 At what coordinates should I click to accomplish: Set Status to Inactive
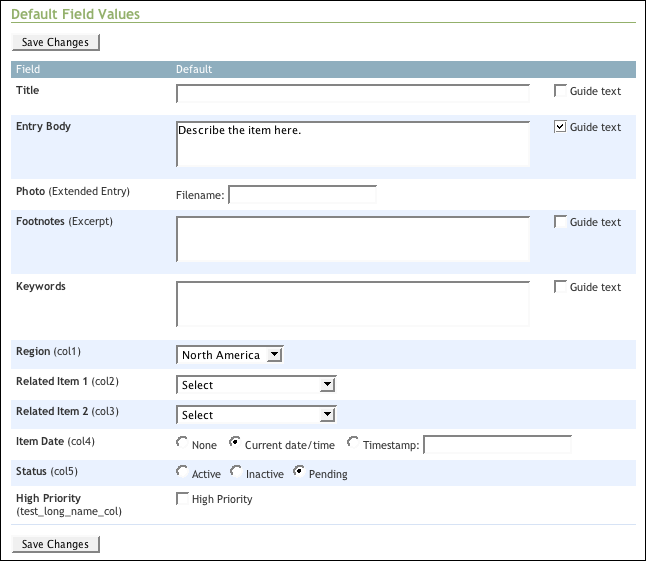(236, 471)
